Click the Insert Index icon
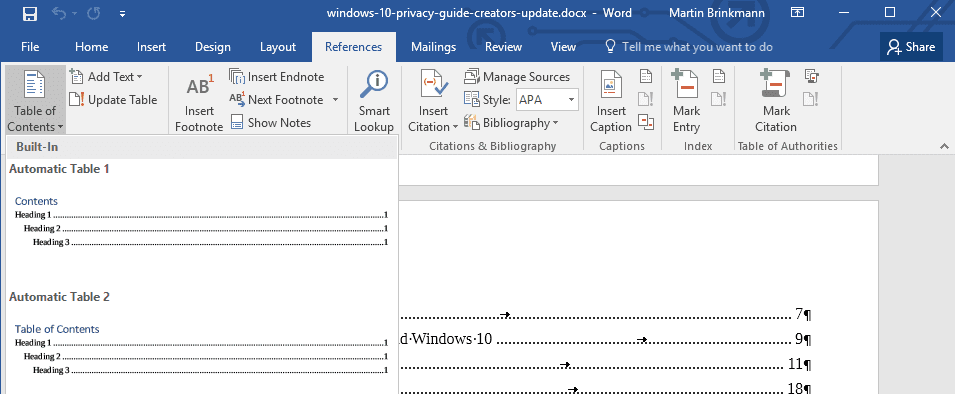 coord(719,76)
